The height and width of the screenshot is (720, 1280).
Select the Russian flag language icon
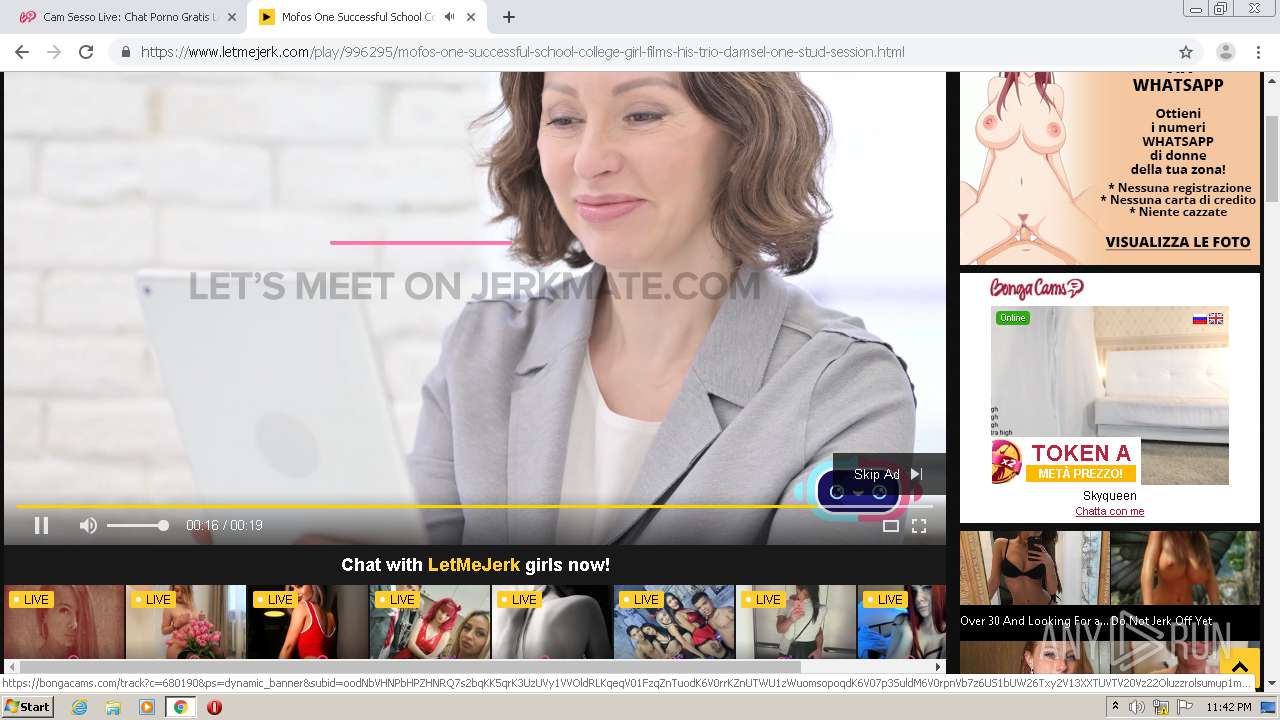tap(1200, 319)
